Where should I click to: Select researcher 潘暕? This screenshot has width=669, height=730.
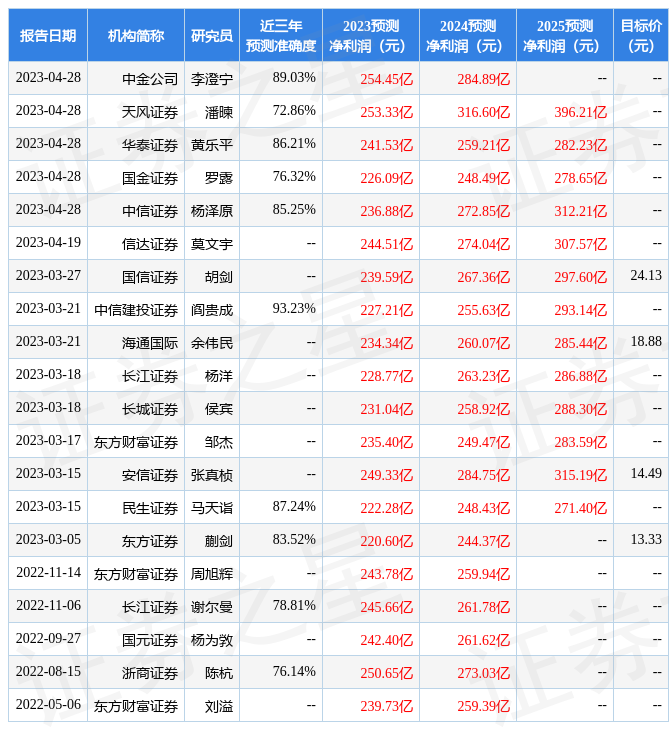tap(219, 112)
